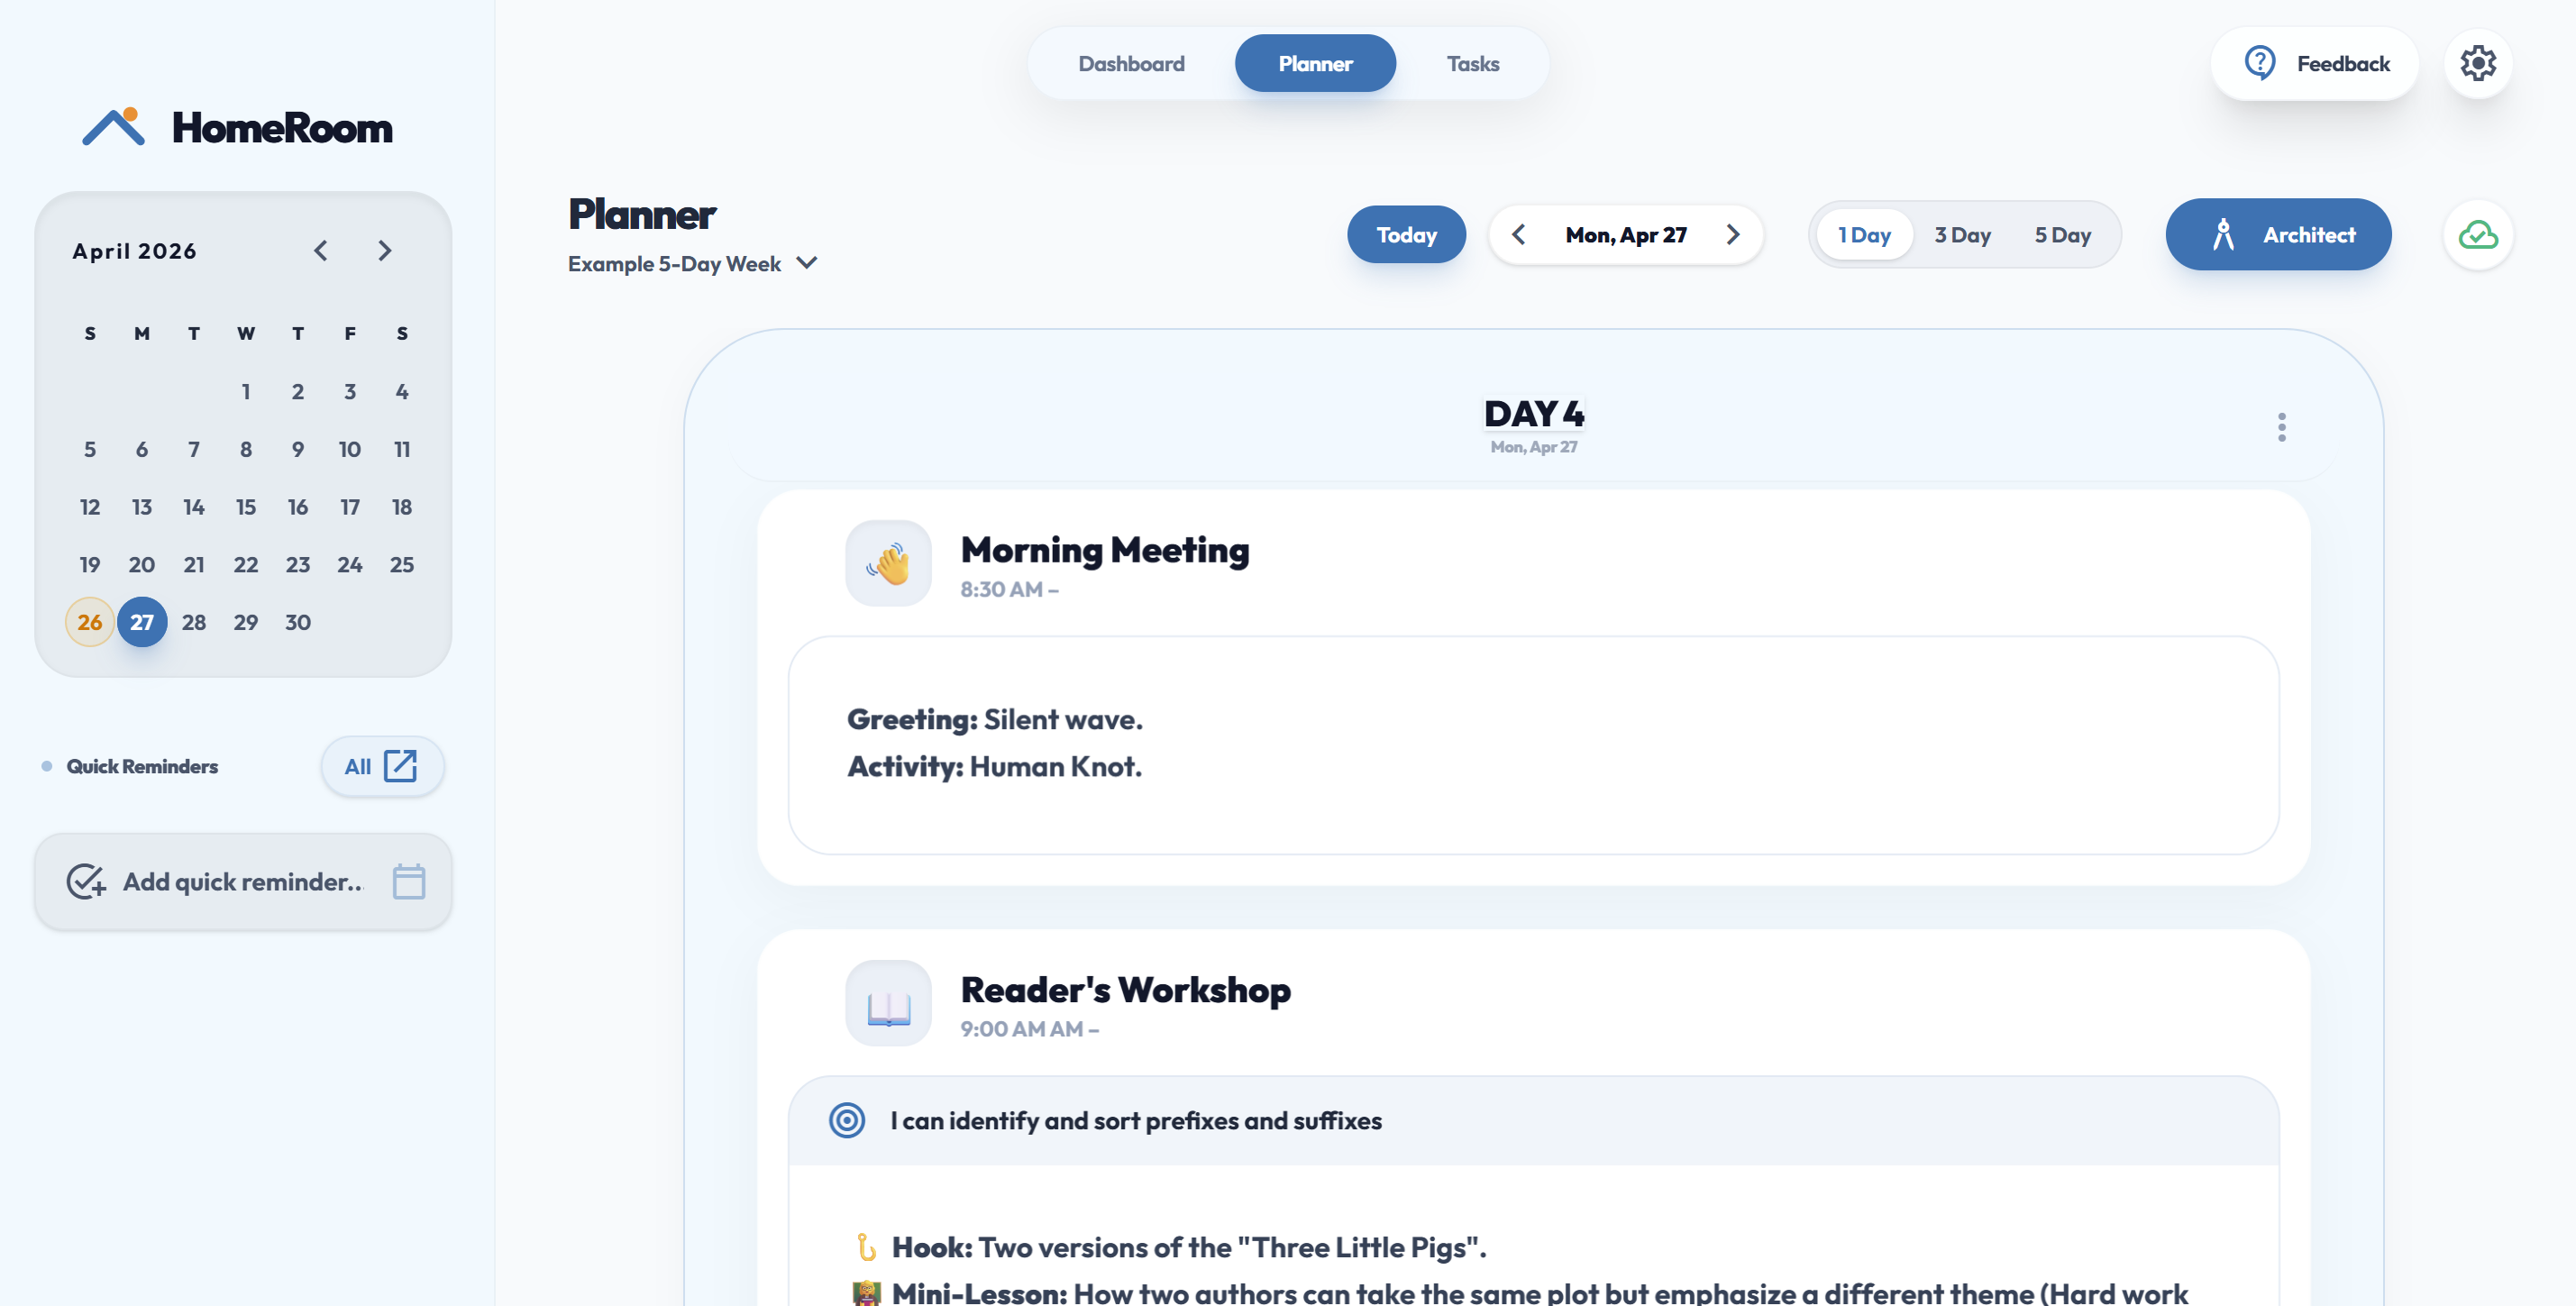Click the Mon, Apr 27 date label
2576x1306 pixels.
tap(1626, 235)
